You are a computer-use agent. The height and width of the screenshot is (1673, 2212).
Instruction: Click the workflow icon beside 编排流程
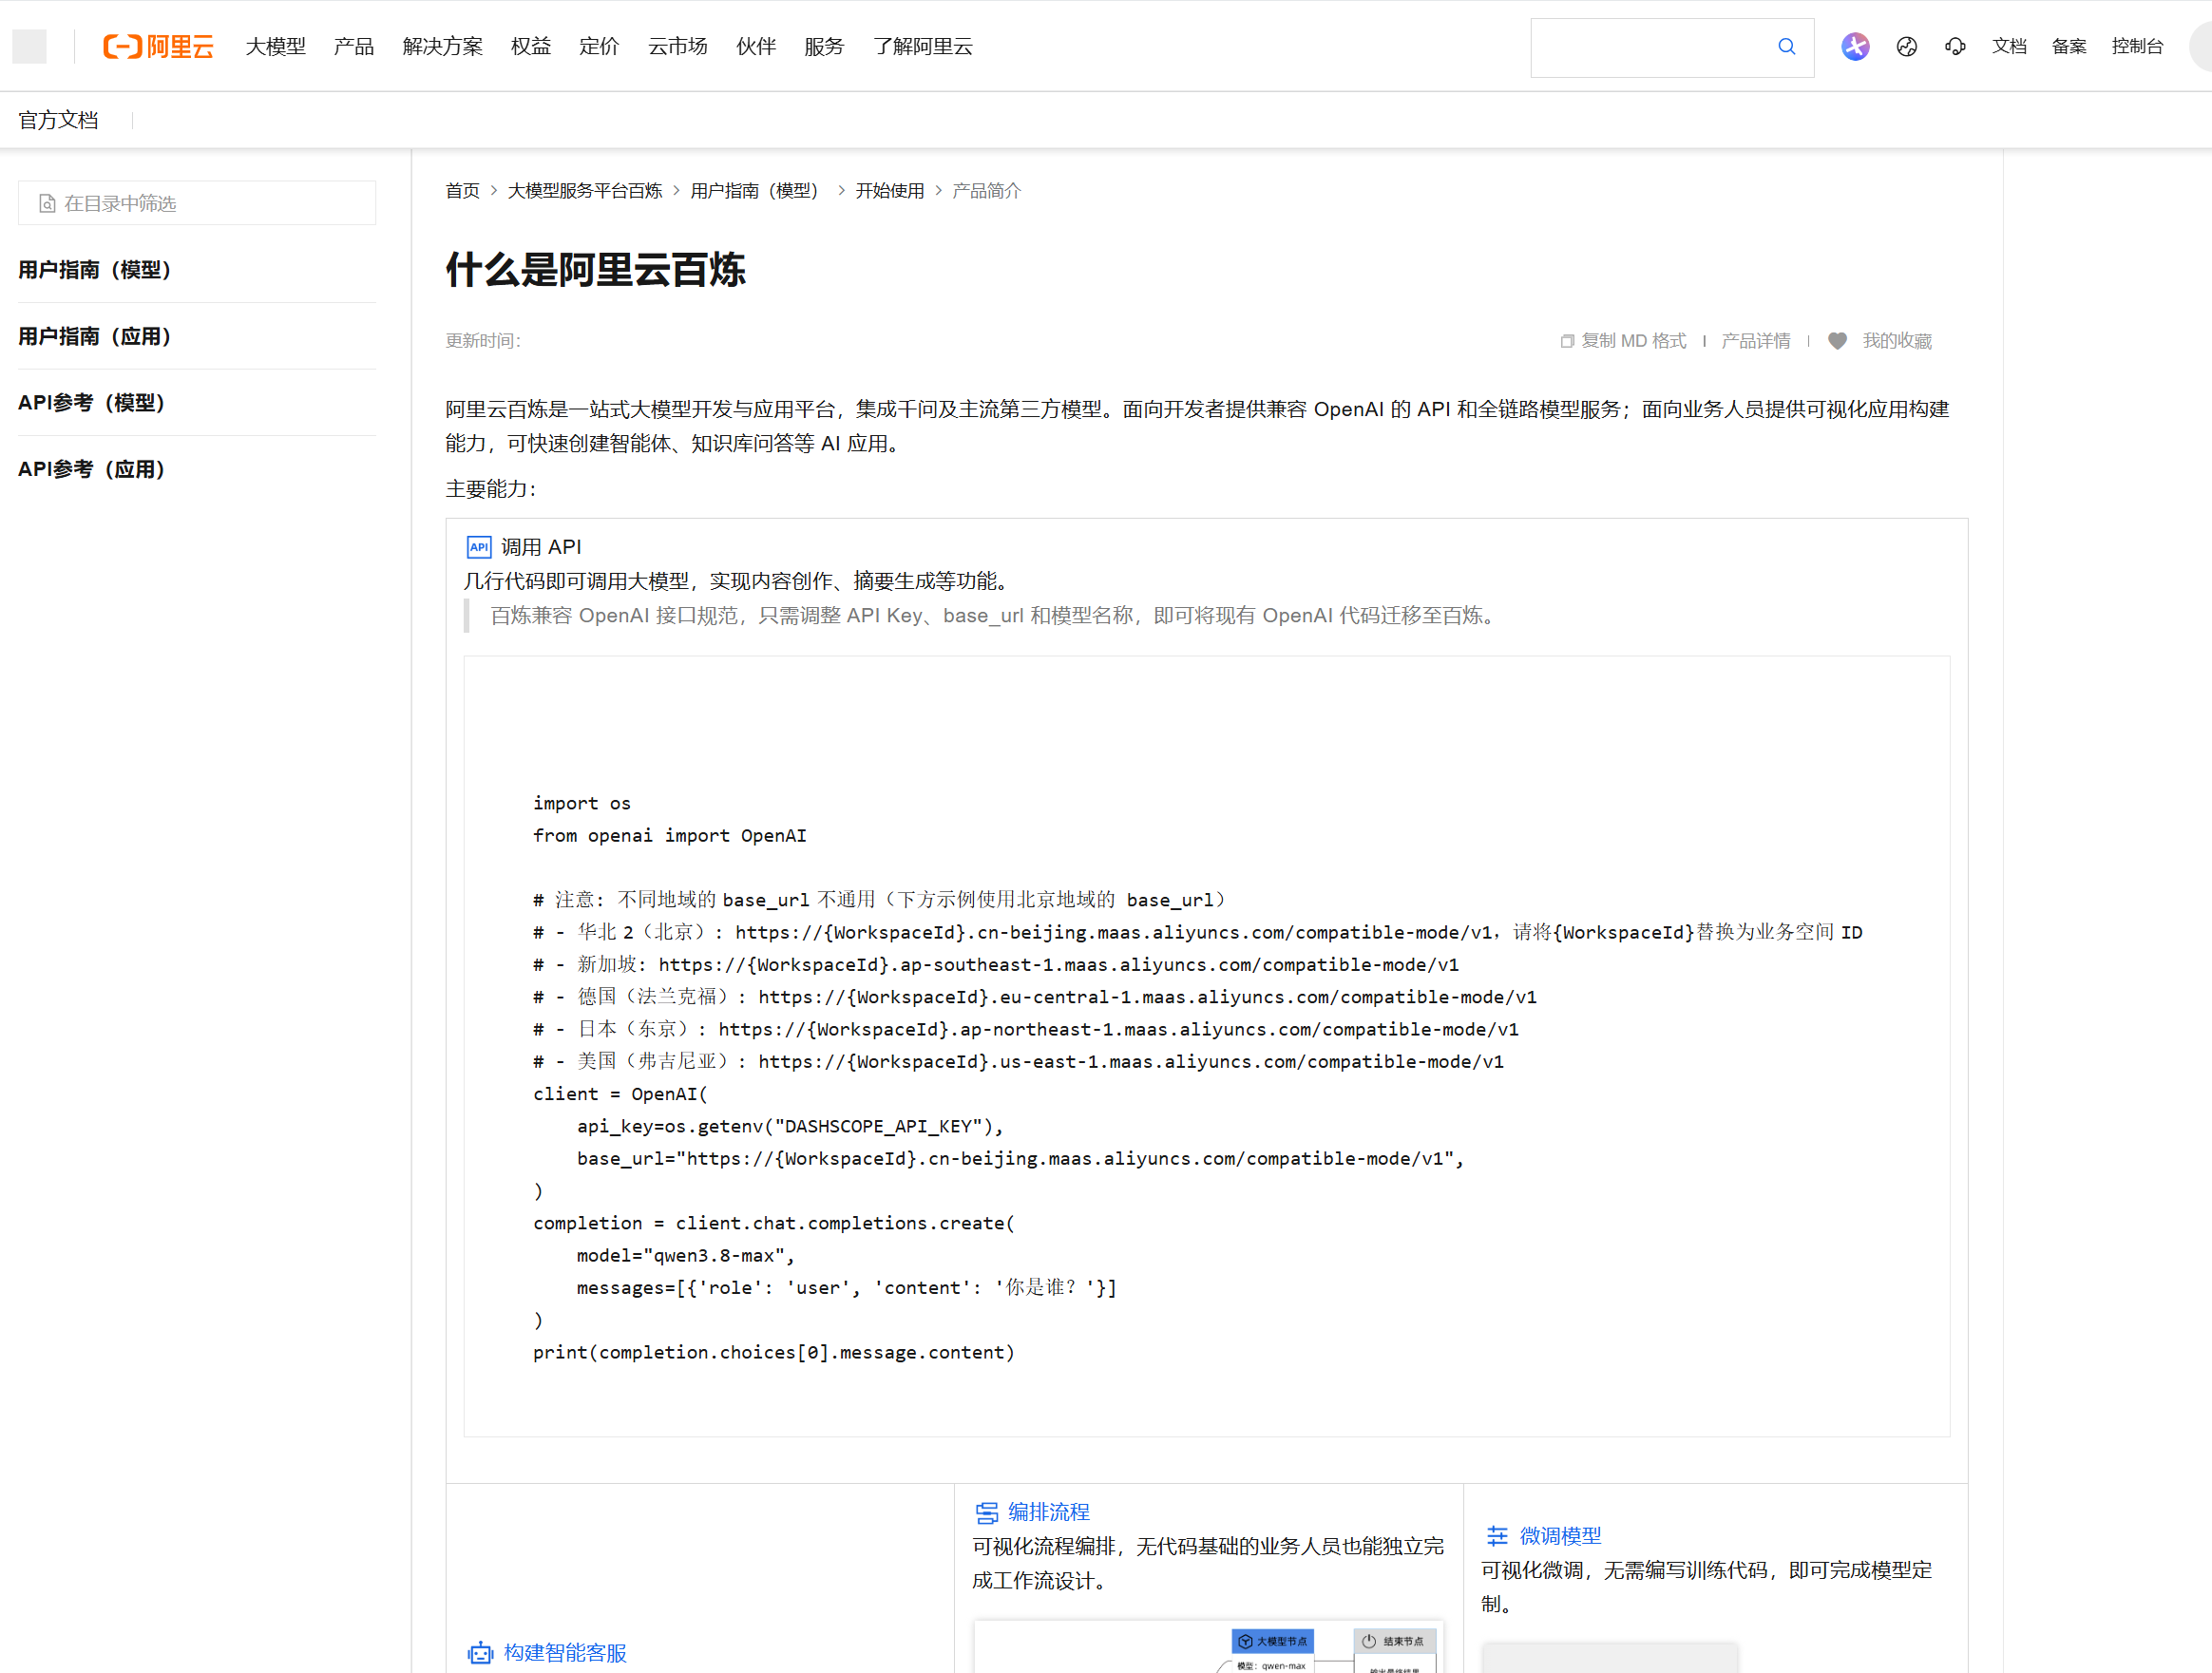pyautogui.click(x=987, y=1512)
